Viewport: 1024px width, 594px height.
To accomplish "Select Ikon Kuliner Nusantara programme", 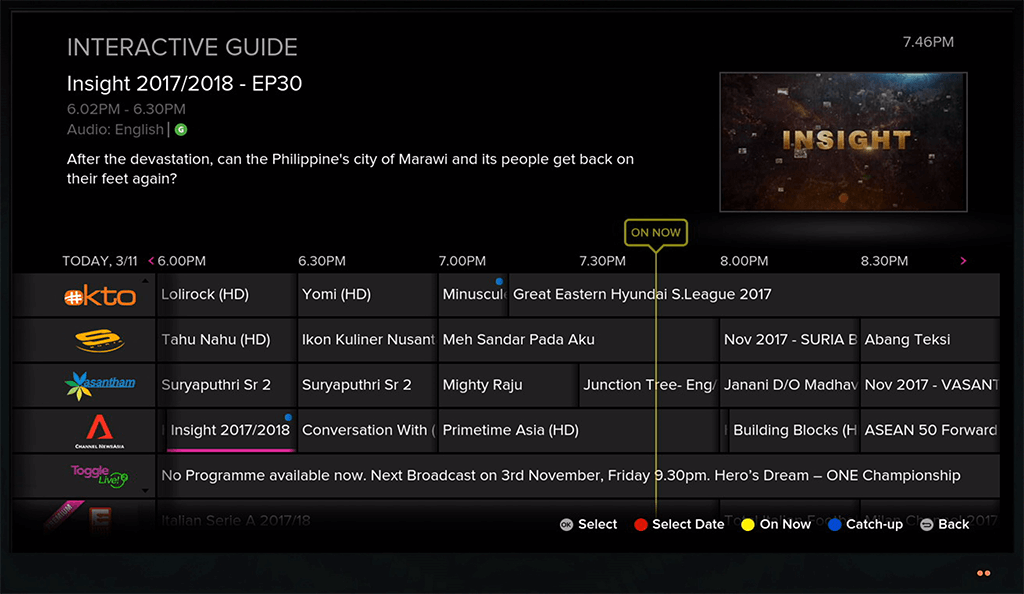I will pyautogui.click(x=367, y=339).
